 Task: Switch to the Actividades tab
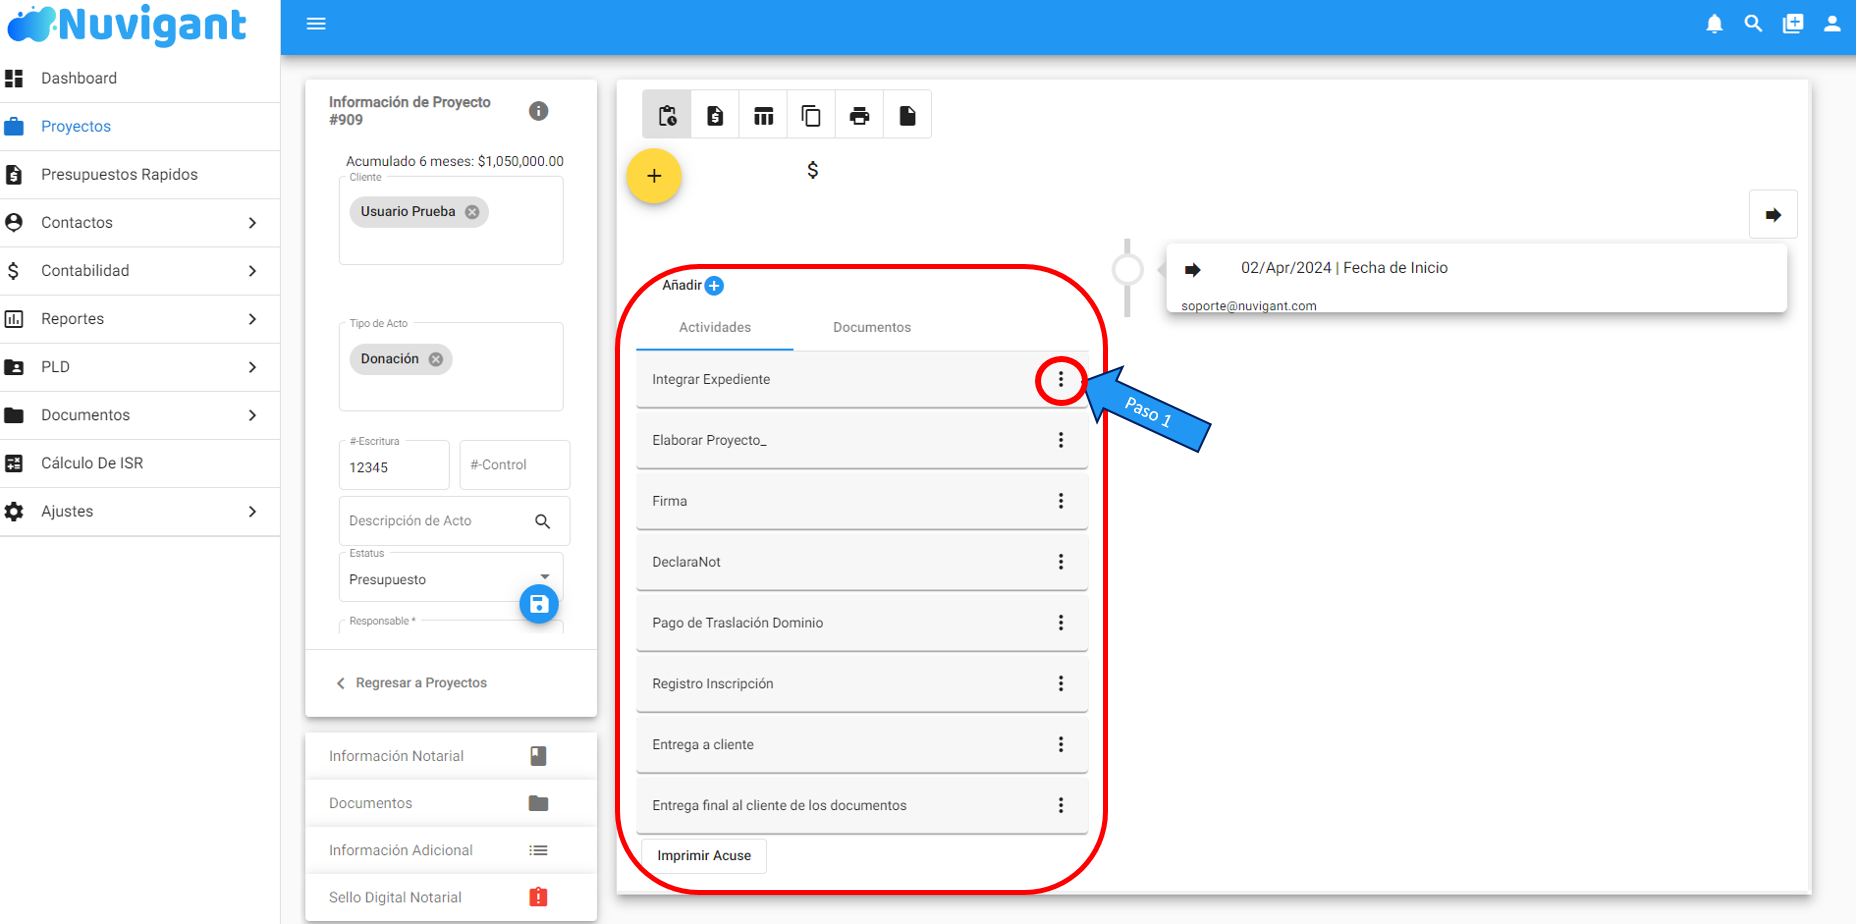coord(715,328)
